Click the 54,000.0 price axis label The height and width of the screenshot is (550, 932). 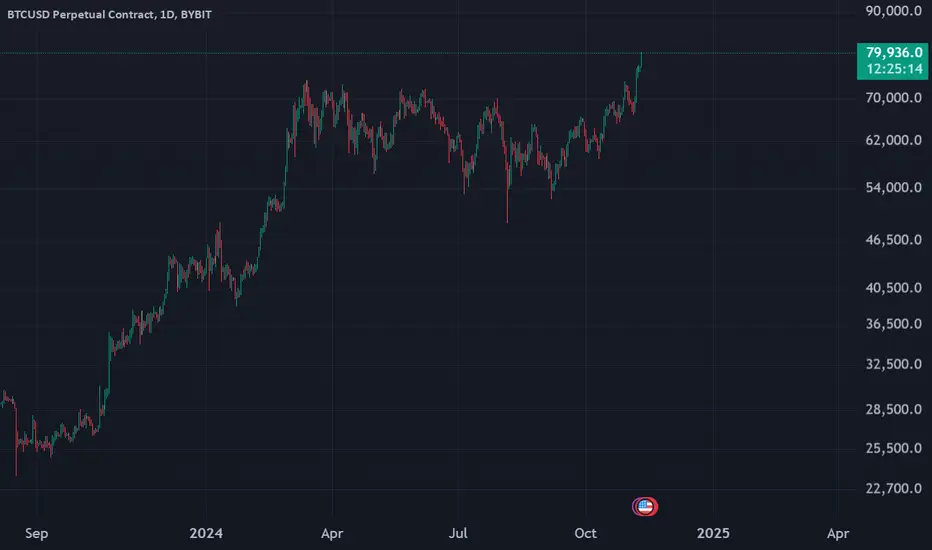894,188
